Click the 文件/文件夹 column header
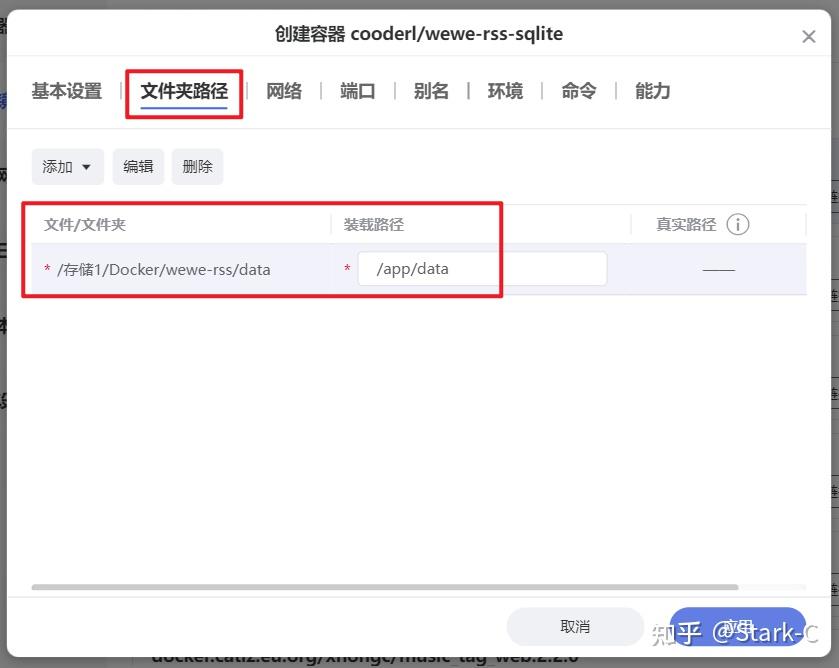The height and width of the screenshot is (668, 839). coord(84,224)
